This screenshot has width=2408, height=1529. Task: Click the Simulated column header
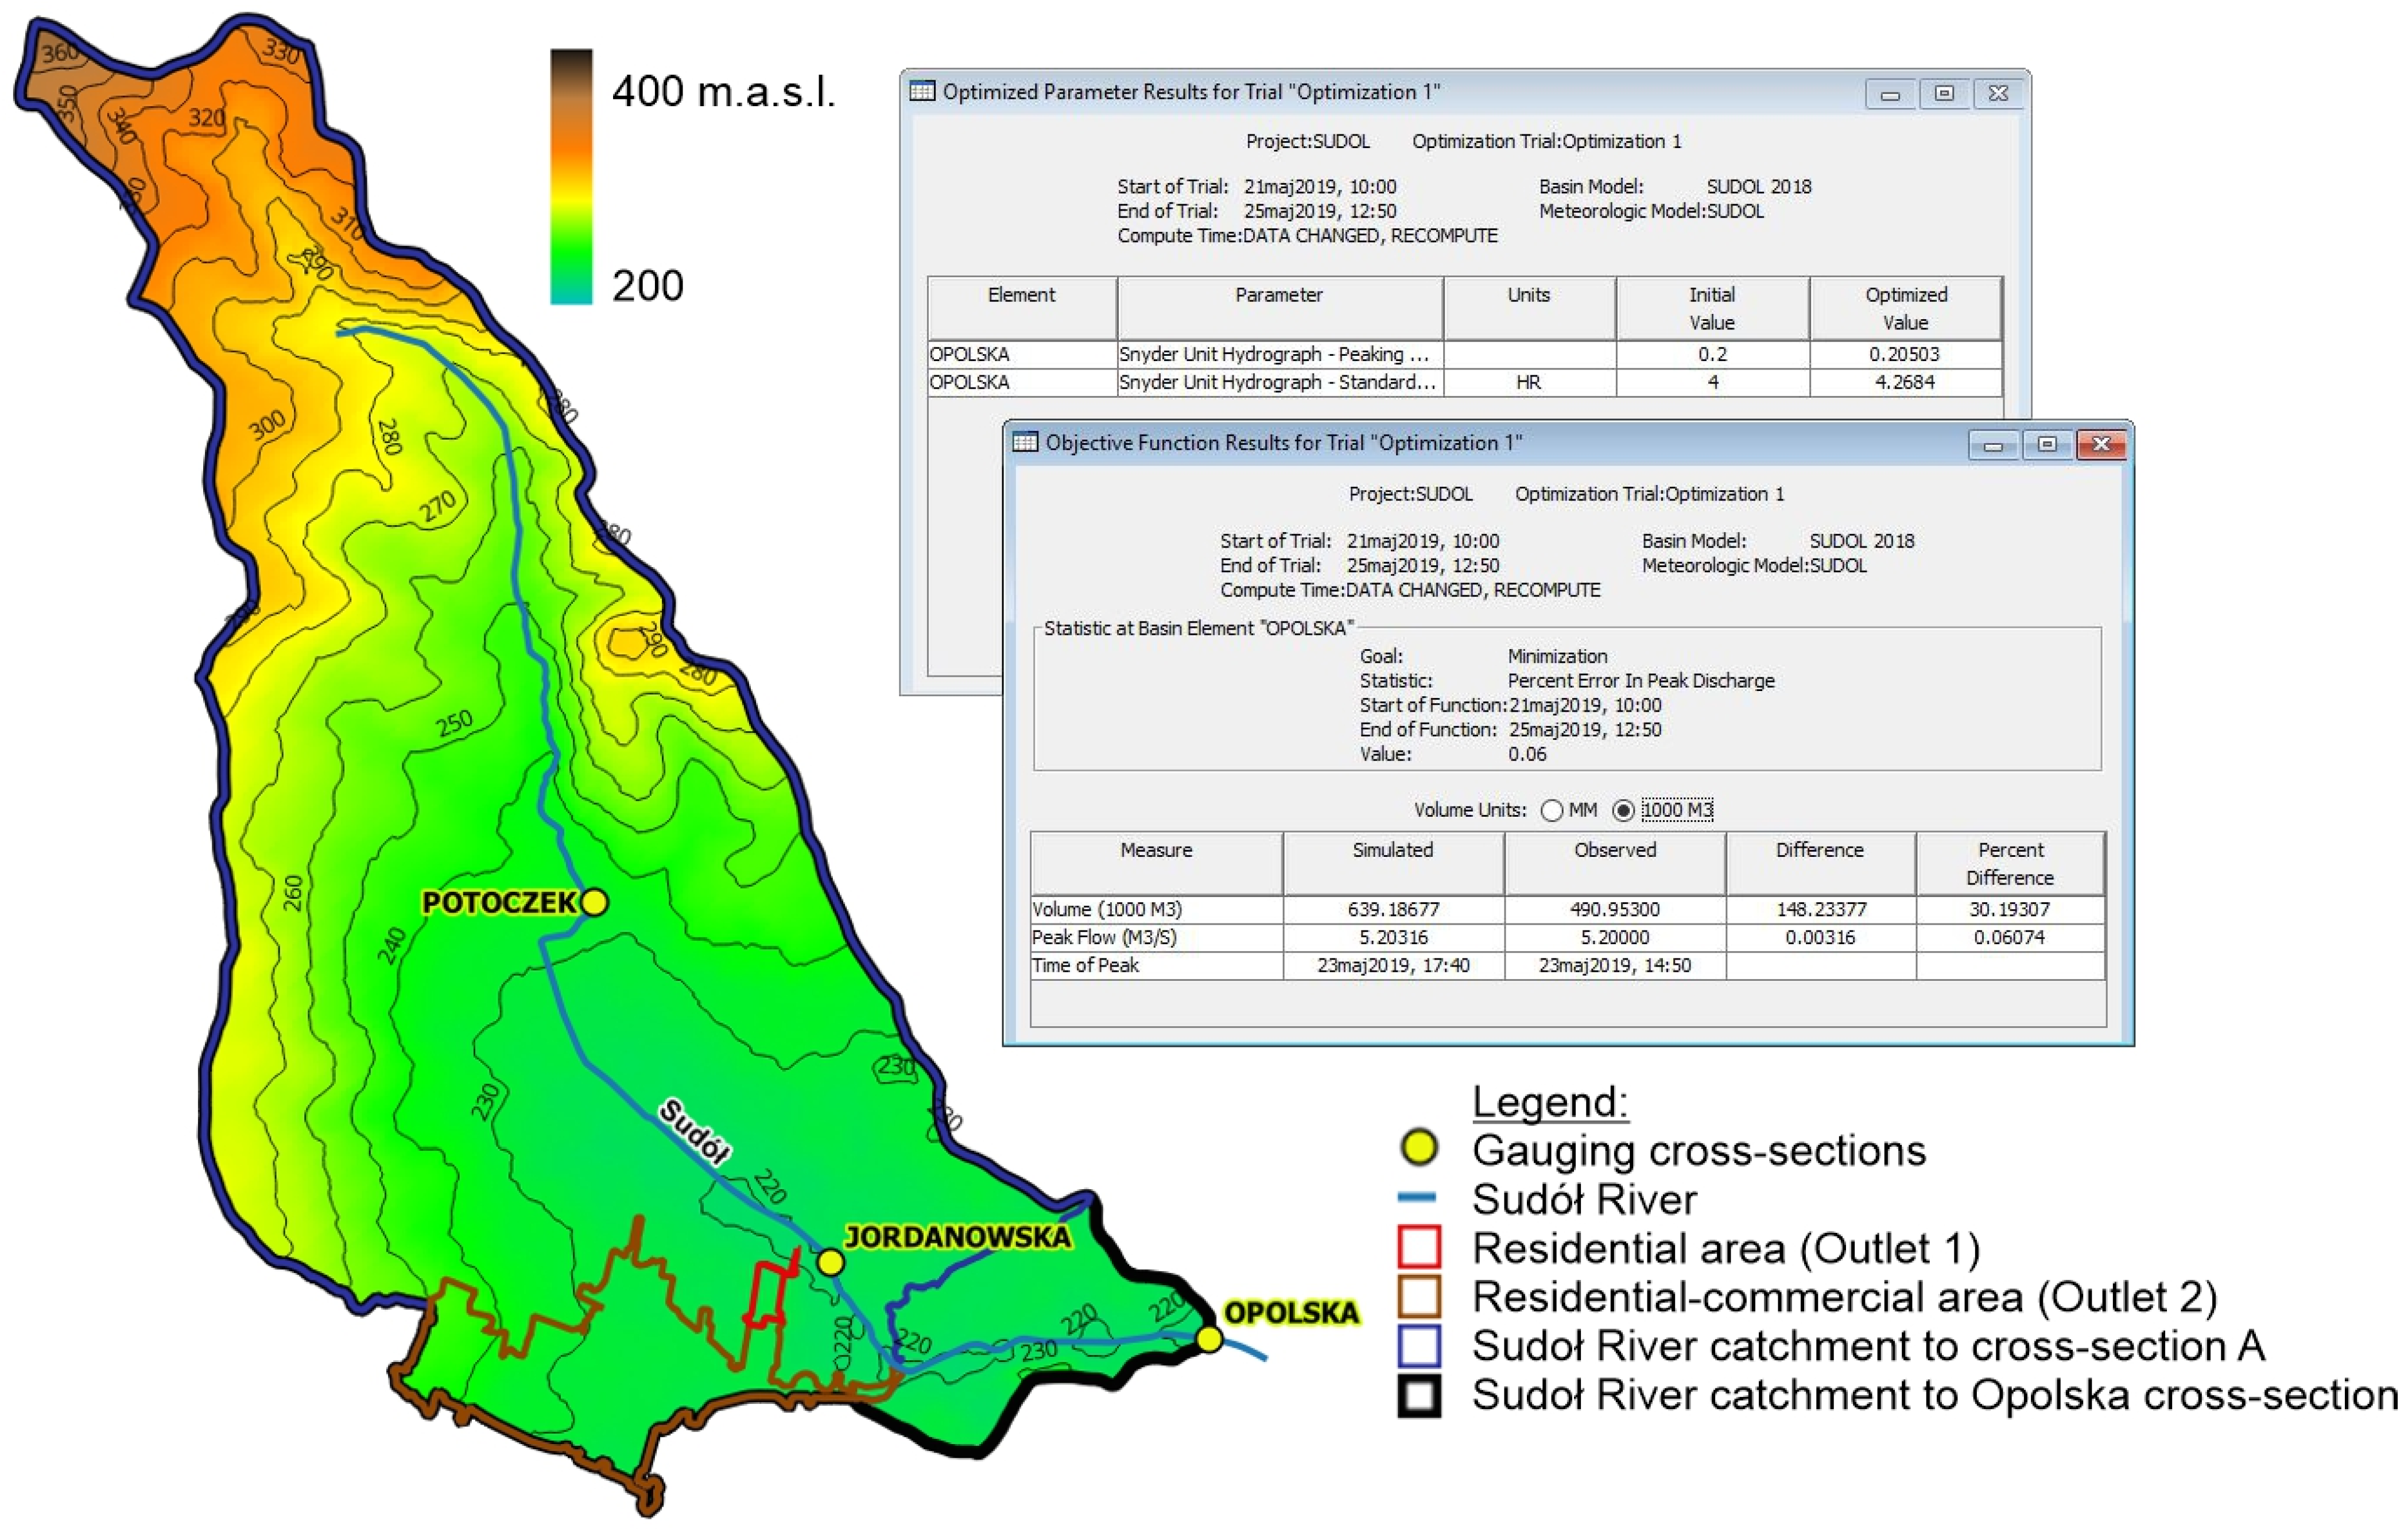1392,863
